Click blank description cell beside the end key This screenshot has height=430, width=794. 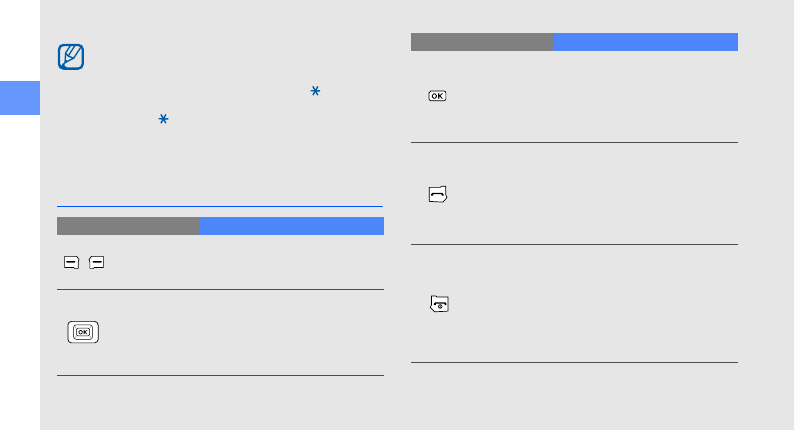[x=645, y=304]
